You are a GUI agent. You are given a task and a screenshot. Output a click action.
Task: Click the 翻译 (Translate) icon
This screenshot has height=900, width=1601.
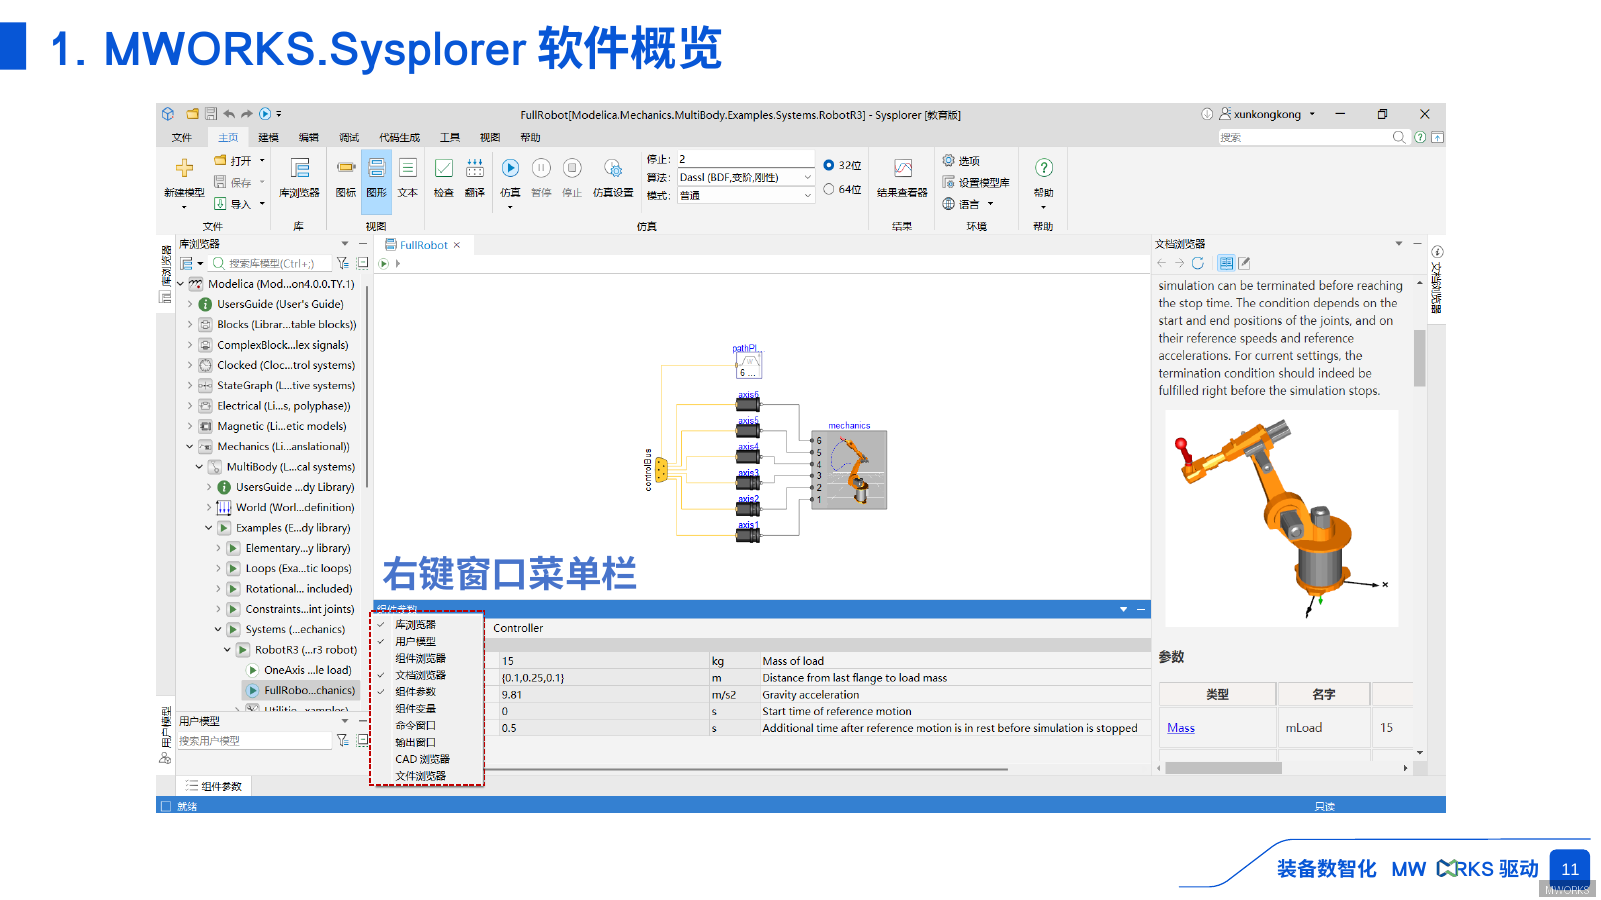[x=475, y=169]
